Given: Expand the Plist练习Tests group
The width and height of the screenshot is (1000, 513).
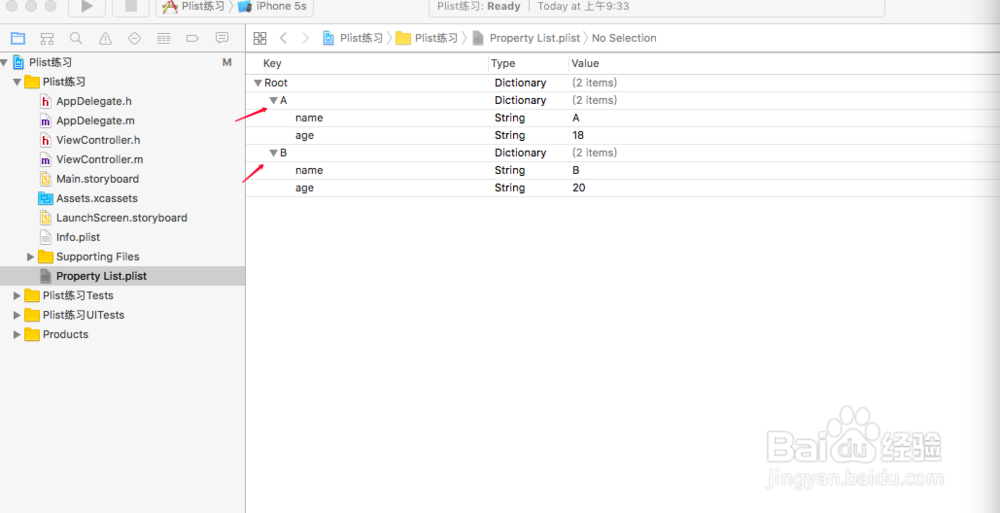Looking at the screenshot, I should (17, 295).
